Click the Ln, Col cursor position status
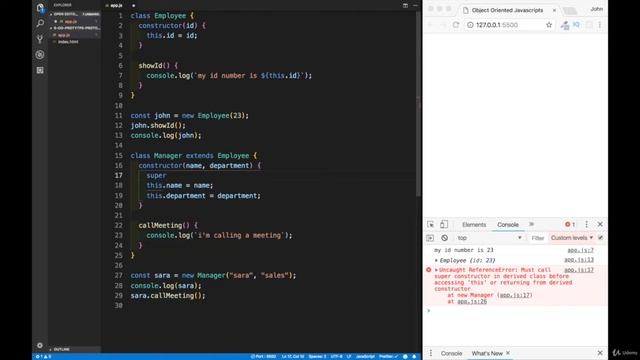Viewport: 640px width, 360px height. pos(293,356)
